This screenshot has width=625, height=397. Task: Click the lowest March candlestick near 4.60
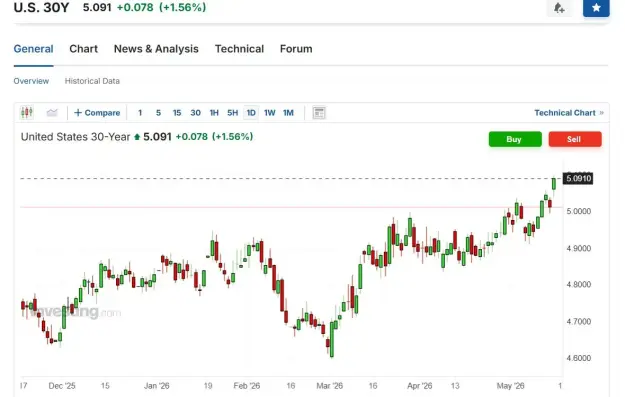332,339
